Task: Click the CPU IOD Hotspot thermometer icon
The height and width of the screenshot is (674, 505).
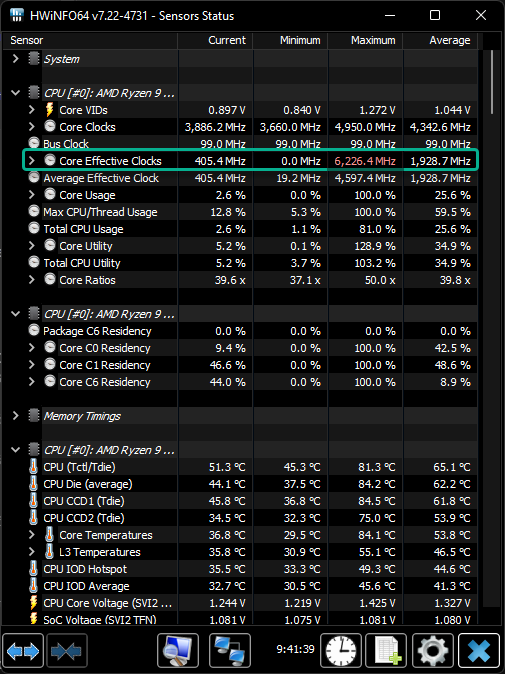Action: [34, 569]
